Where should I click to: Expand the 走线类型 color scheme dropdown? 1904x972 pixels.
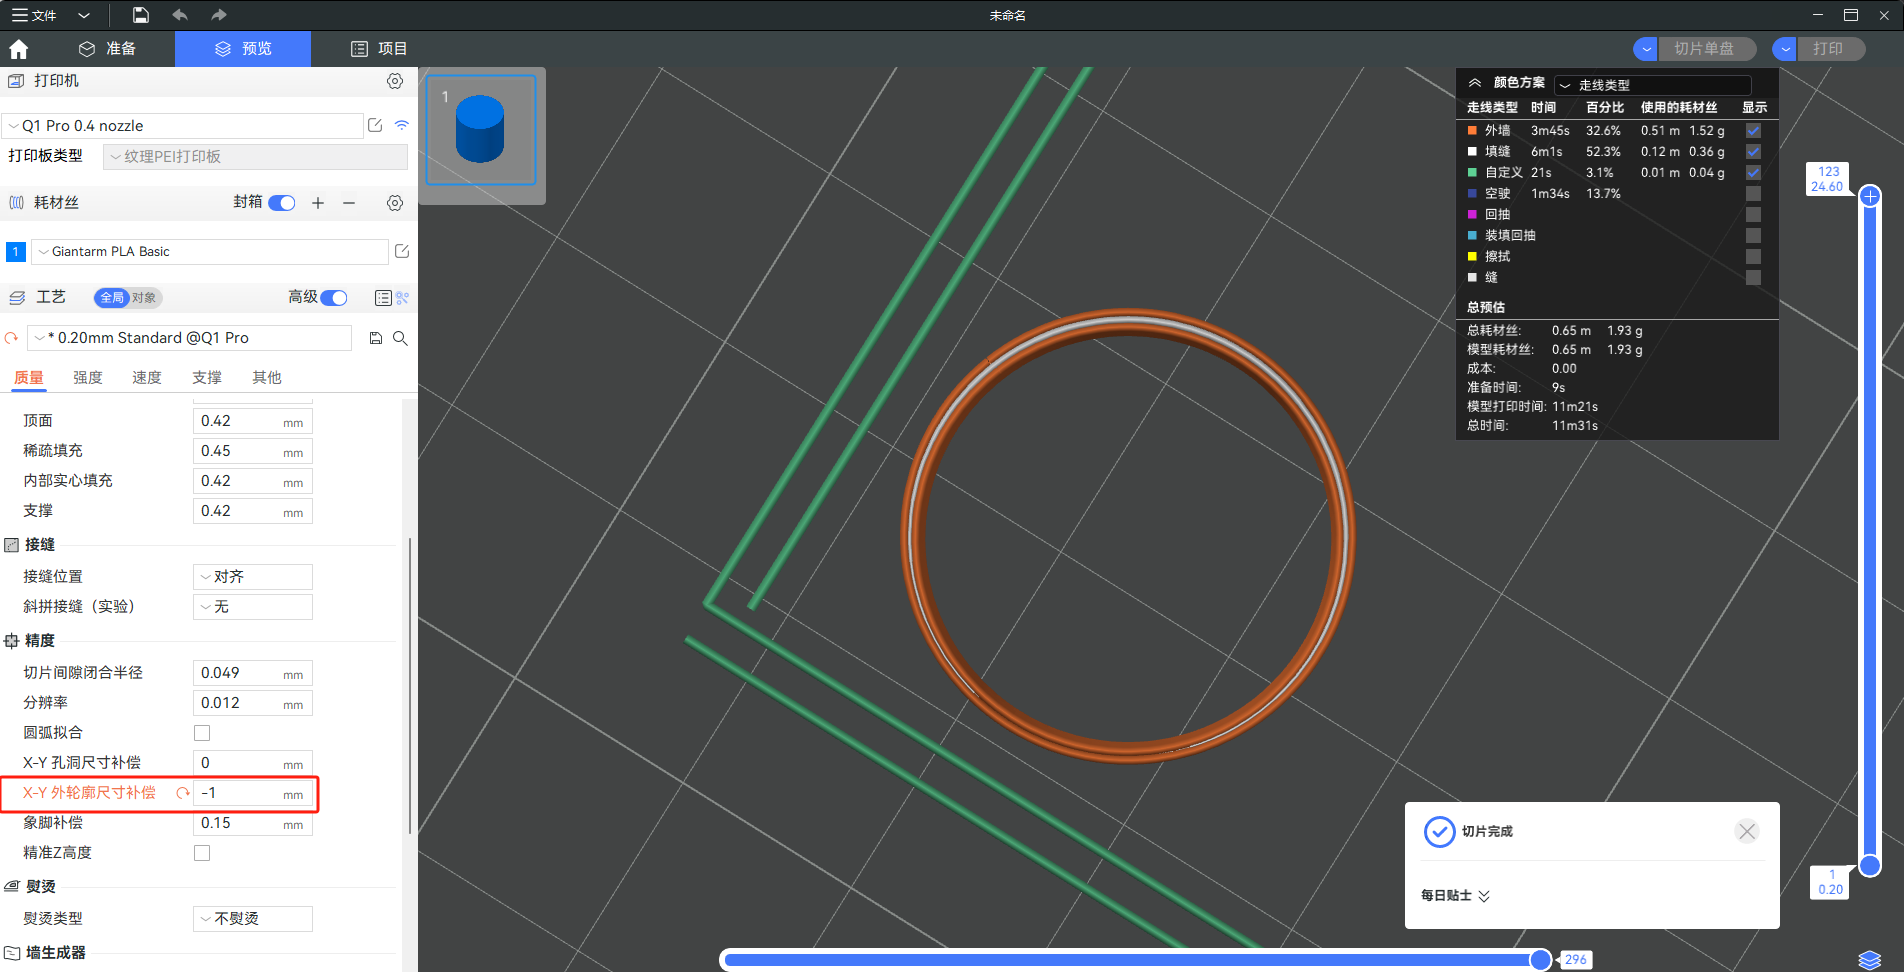click(x=1653, y=85)
